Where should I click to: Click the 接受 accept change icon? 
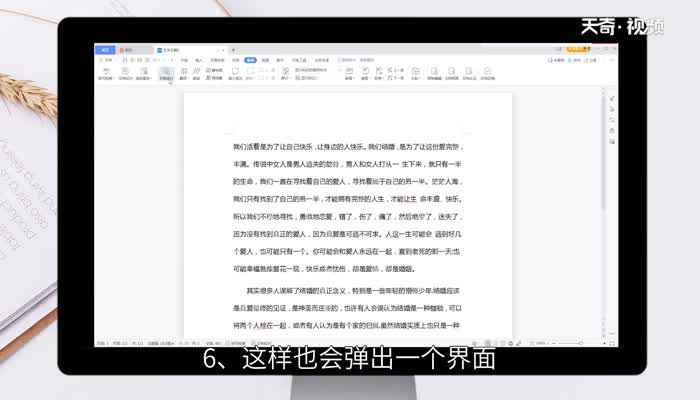coord(365,73)
